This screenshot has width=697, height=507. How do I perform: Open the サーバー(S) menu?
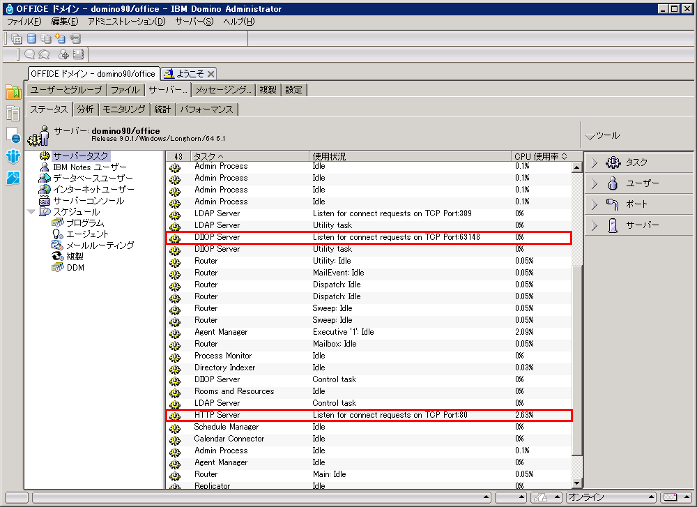(194, 21)
